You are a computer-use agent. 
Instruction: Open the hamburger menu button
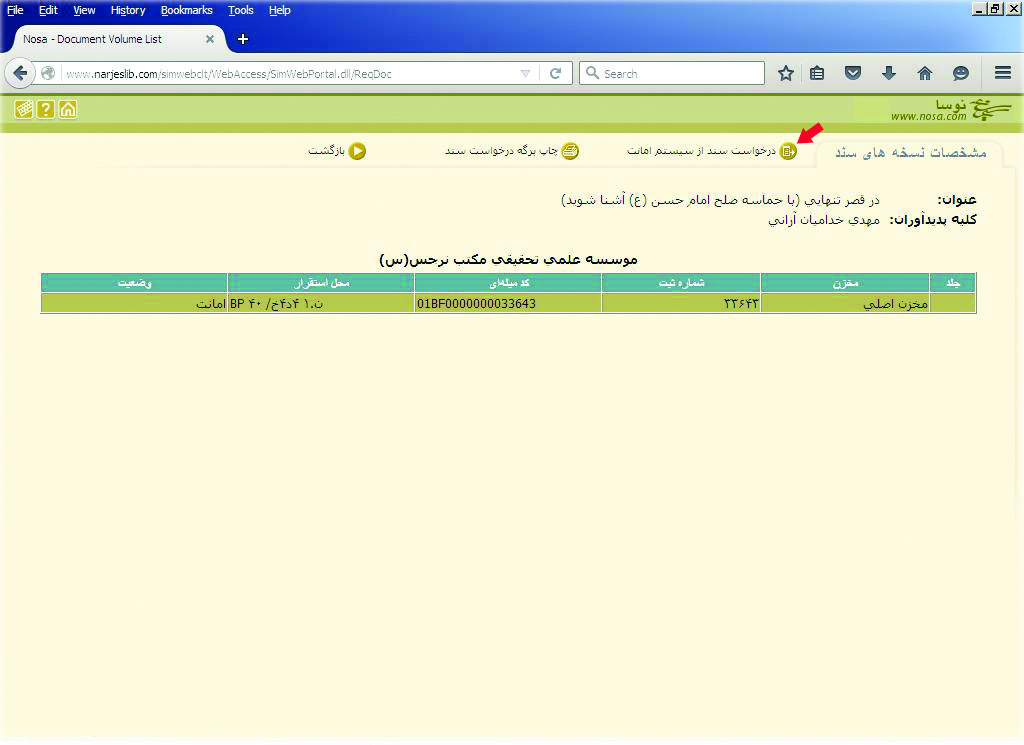(x=1003, y=72)
